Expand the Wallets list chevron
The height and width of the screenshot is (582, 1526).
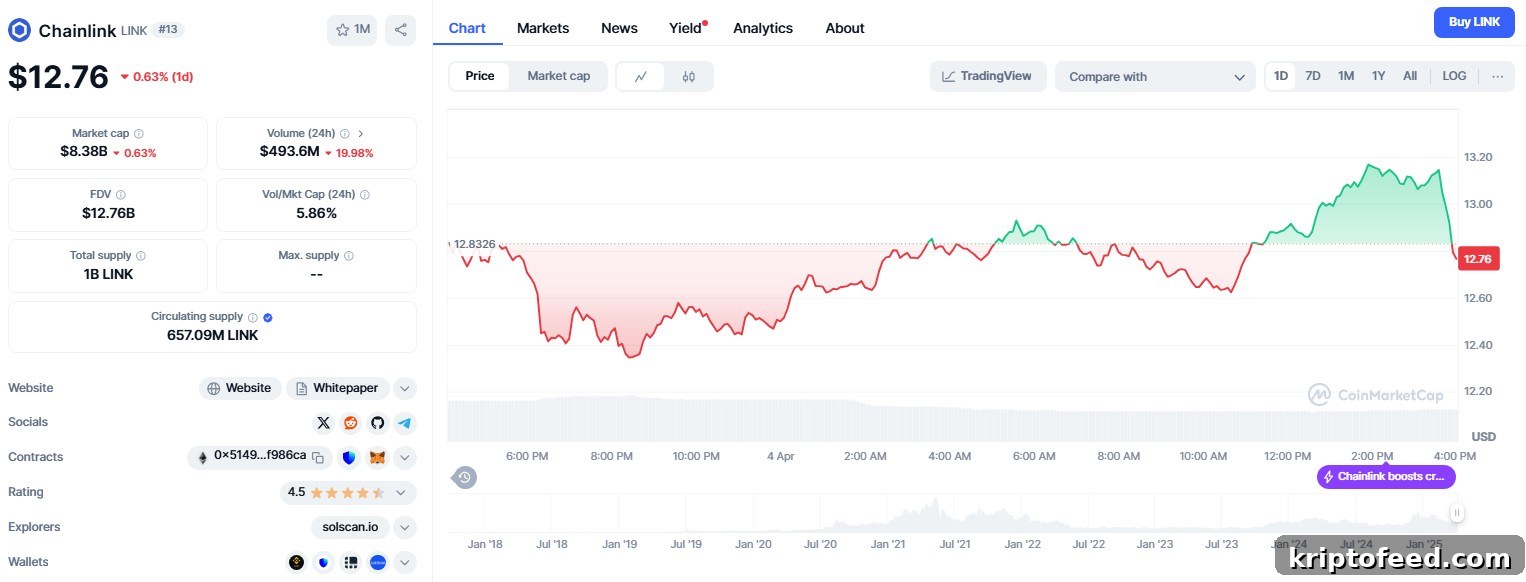point(404,563)
